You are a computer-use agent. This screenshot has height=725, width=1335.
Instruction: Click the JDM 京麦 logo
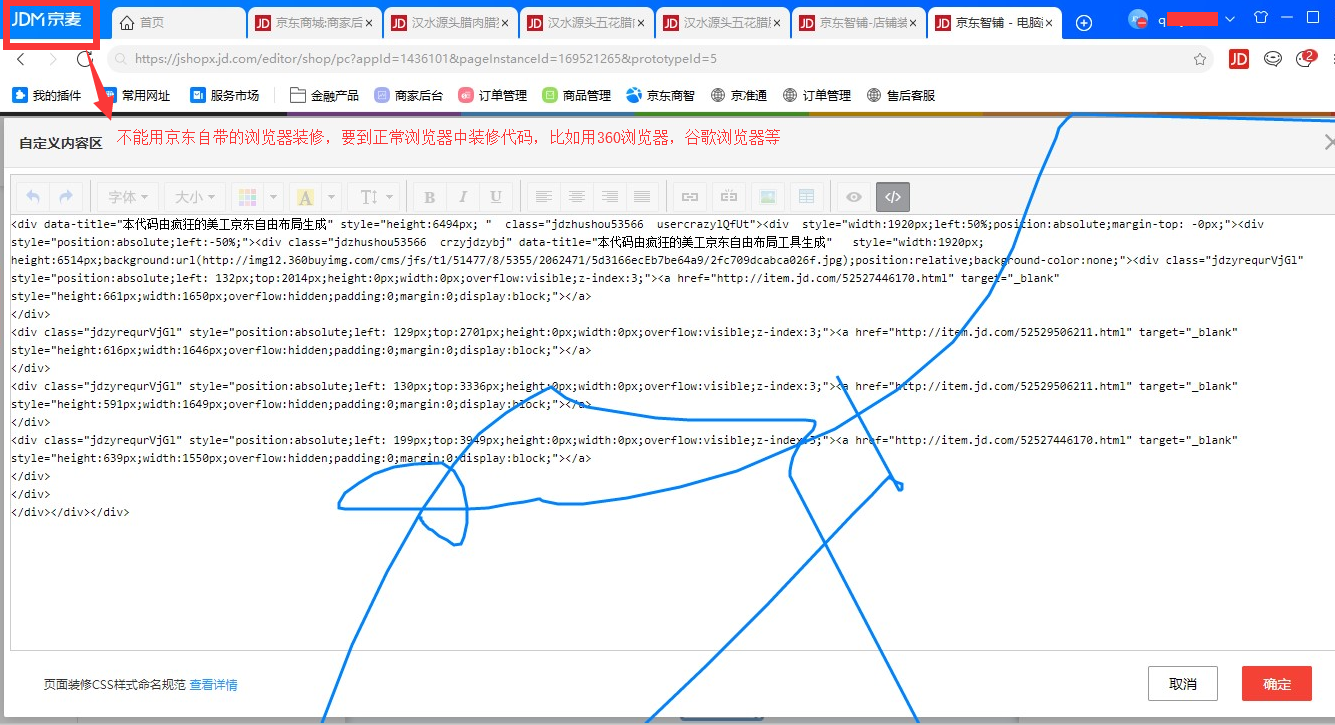point(46,19)
